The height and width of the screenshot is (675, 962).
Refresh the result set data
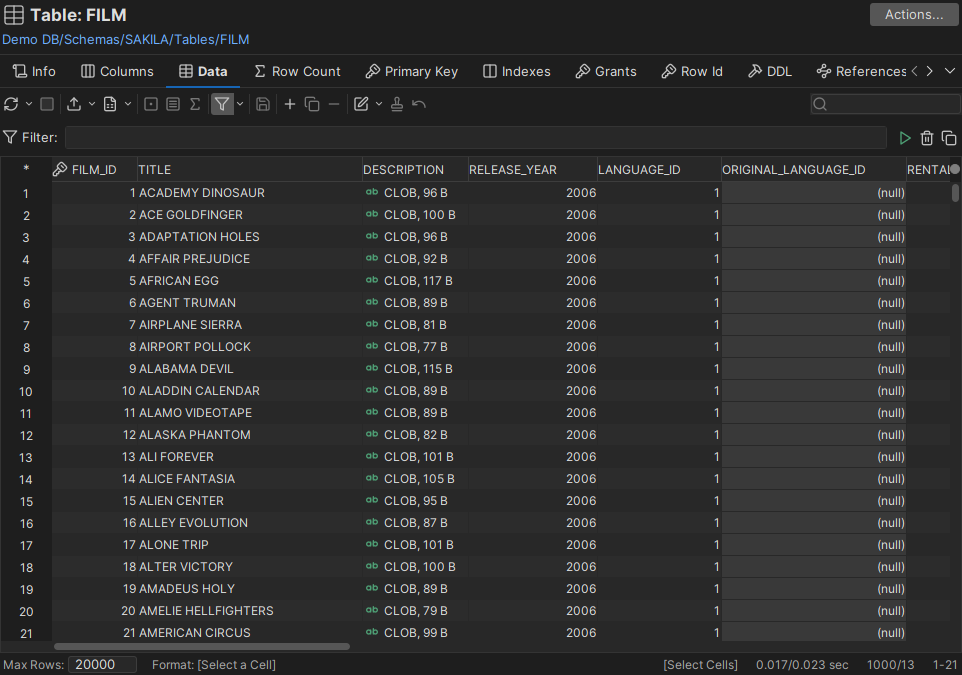pos(12,103)
